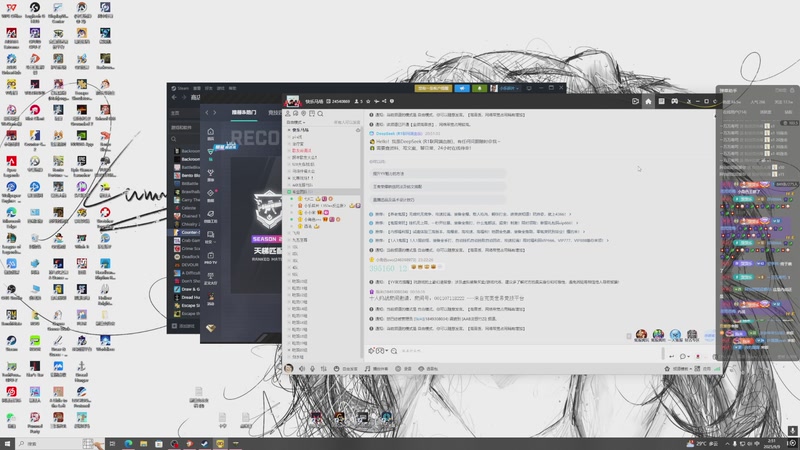Click back arrow in game platform window
Viewport: 800px width, 450px height.
point(207,112)
